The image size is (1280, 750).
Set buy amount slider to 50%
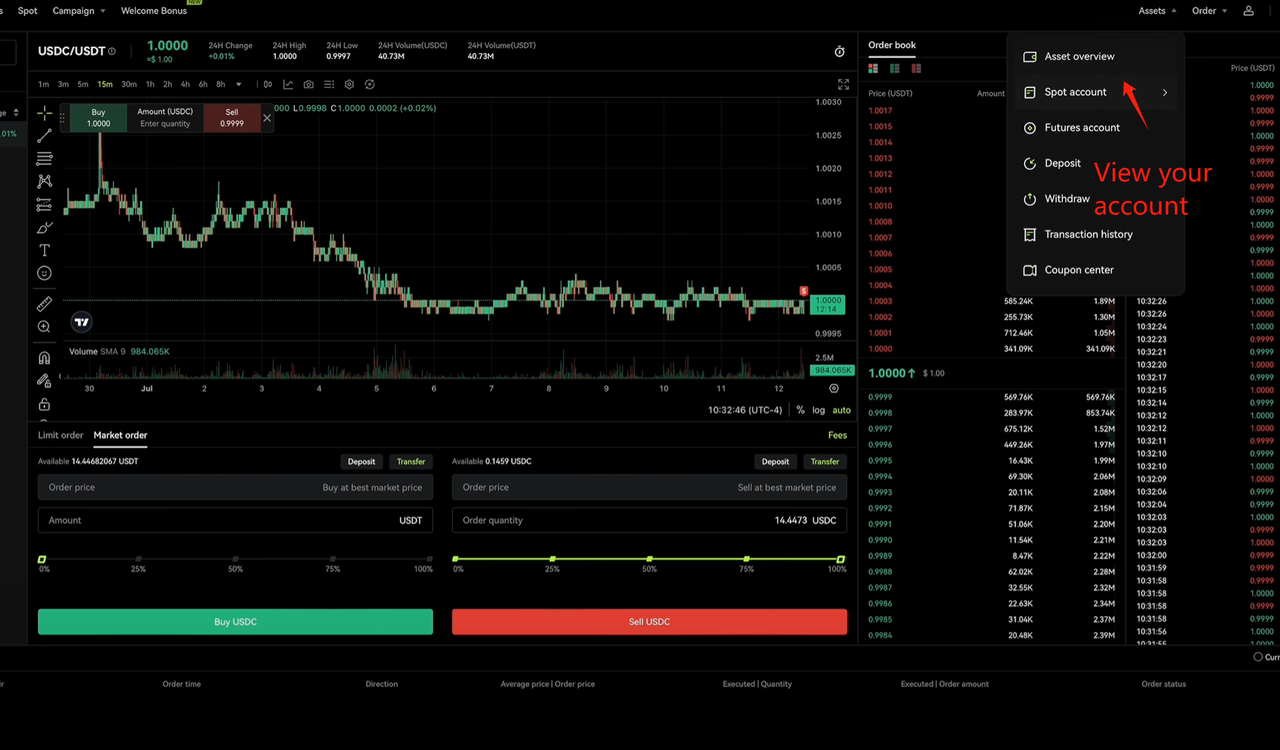coord(235,559)
